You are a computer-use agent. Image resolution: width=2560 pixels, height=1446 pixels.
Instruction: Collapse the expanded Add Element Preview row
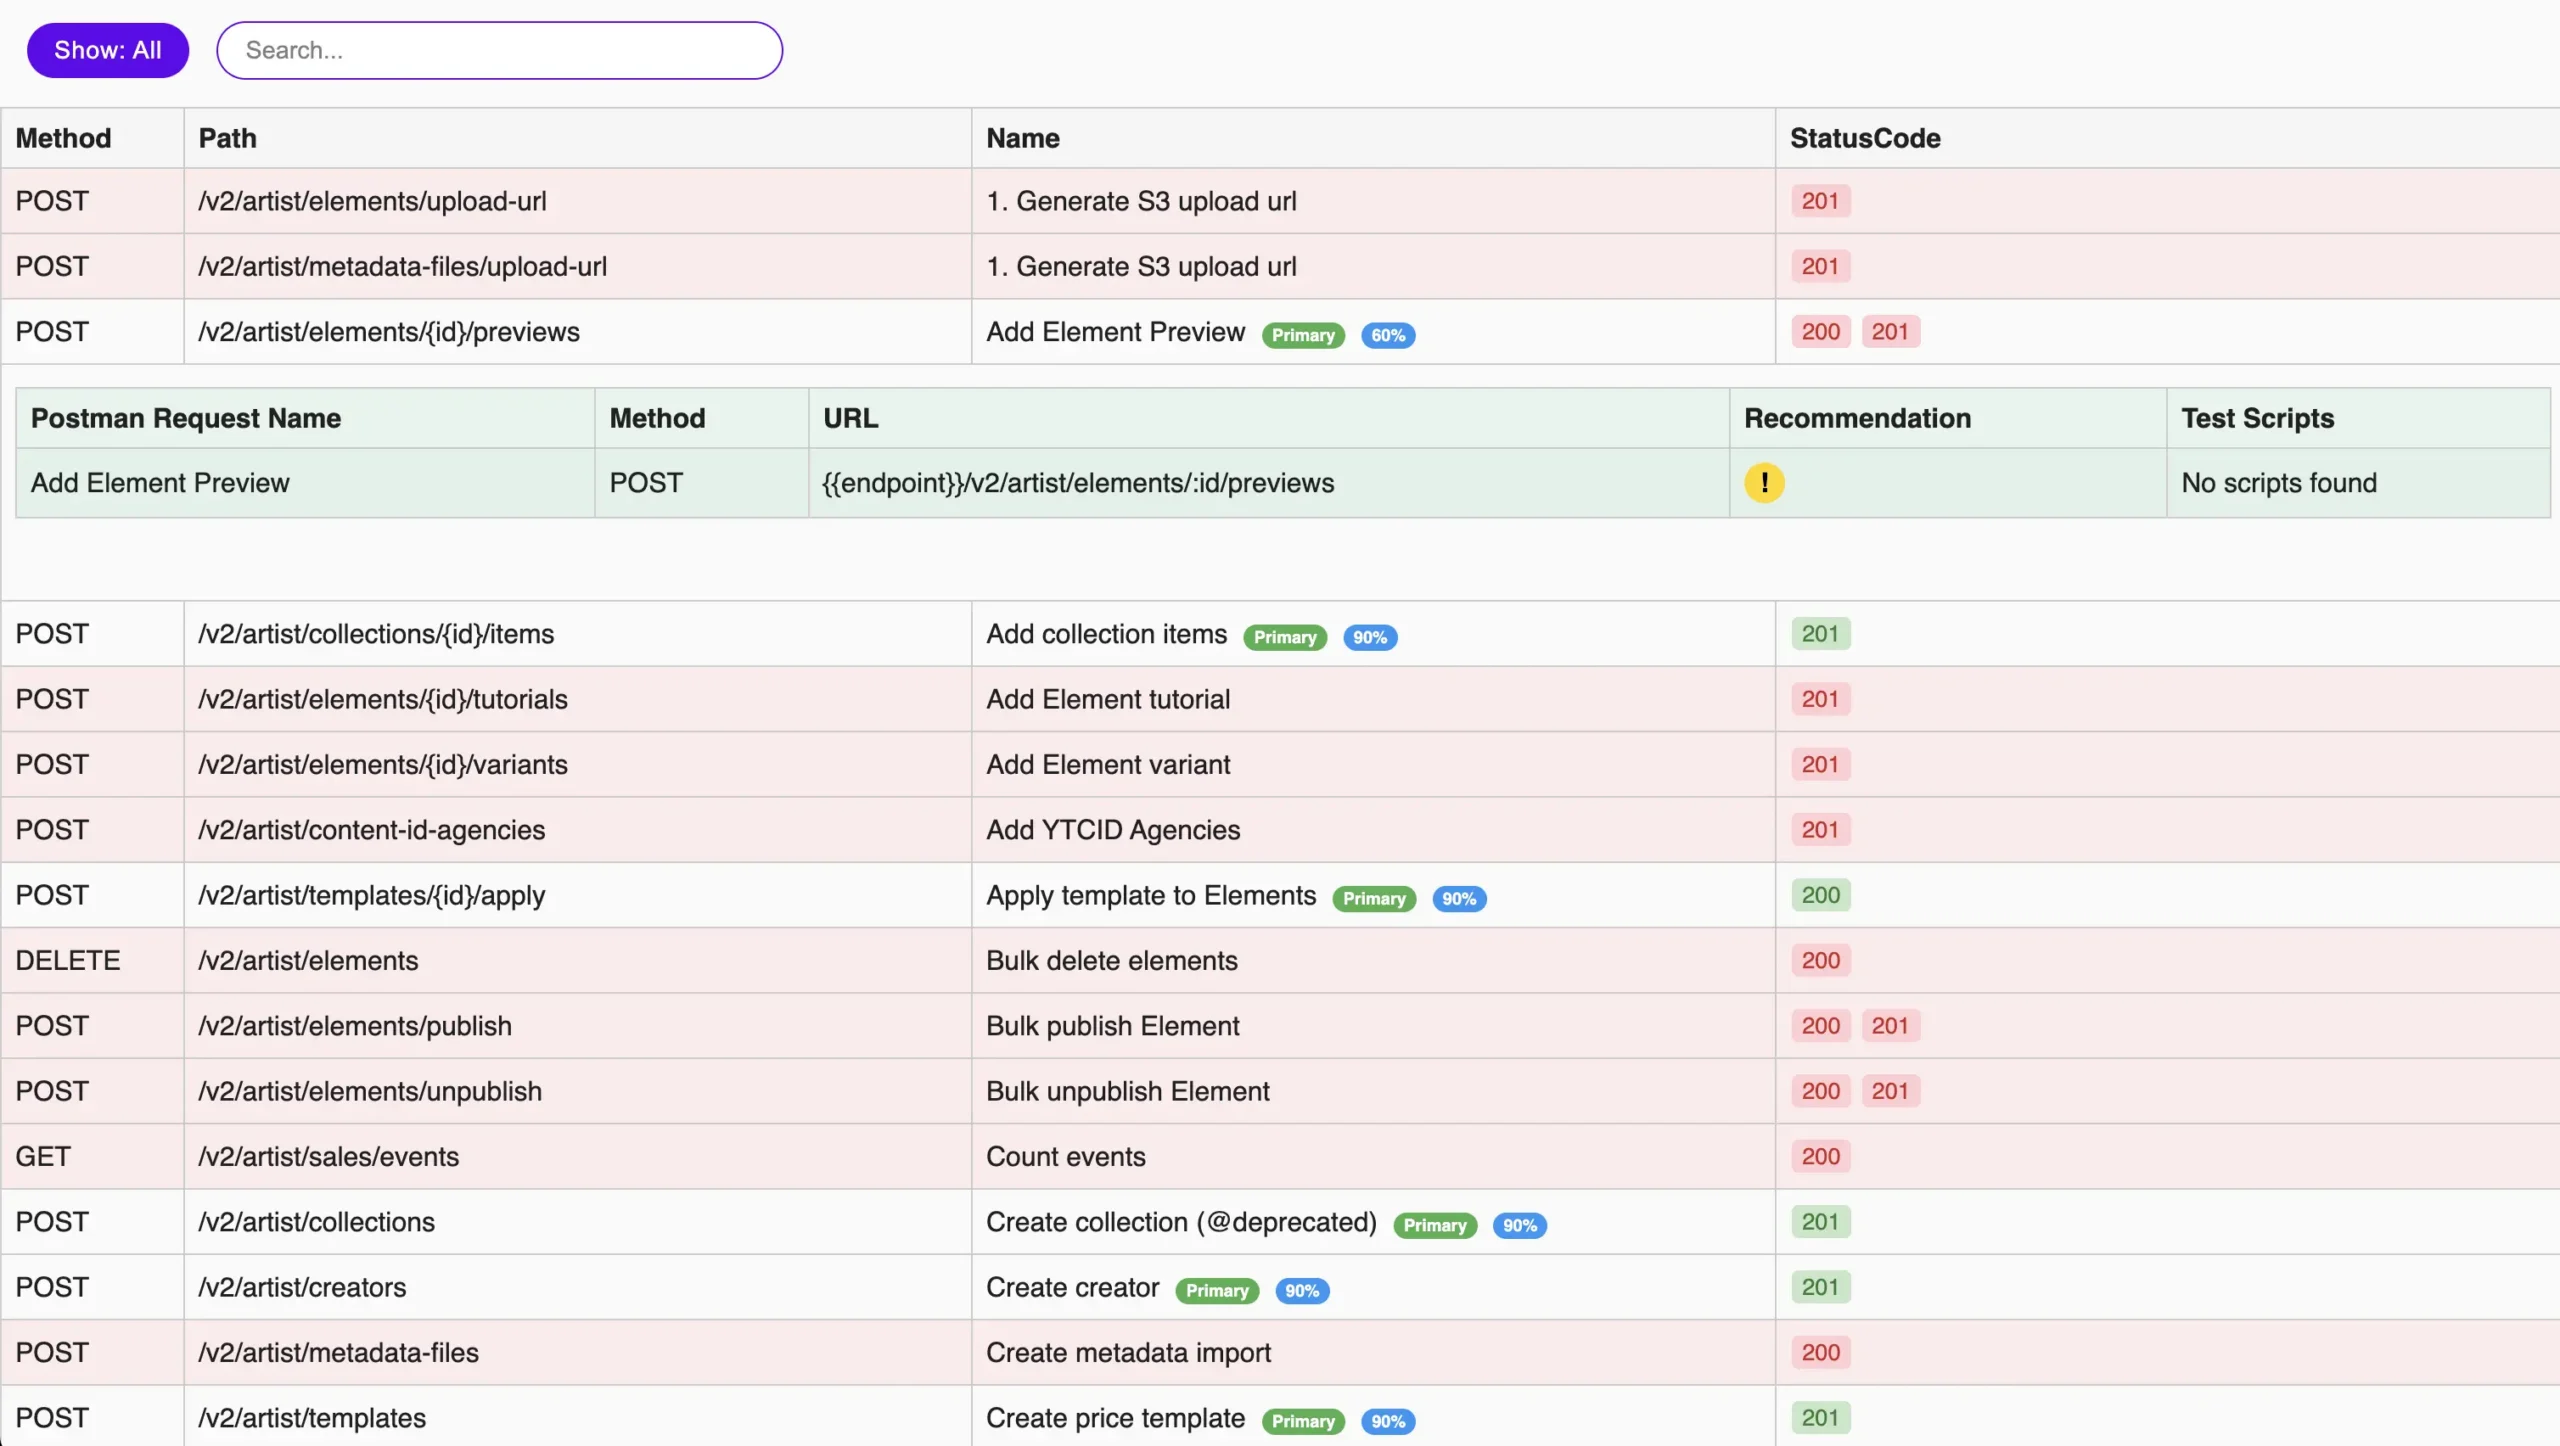click(1114, 332)
